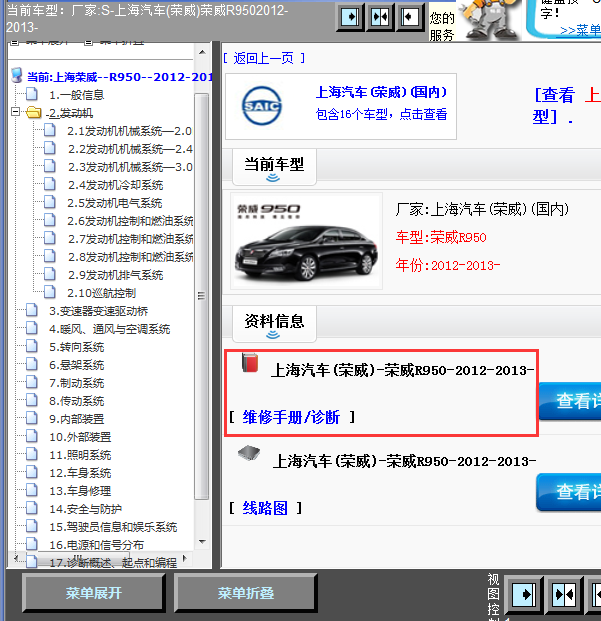Open 5.转向系统
This screenshot has width=601, height=621.
click(76, 347)
